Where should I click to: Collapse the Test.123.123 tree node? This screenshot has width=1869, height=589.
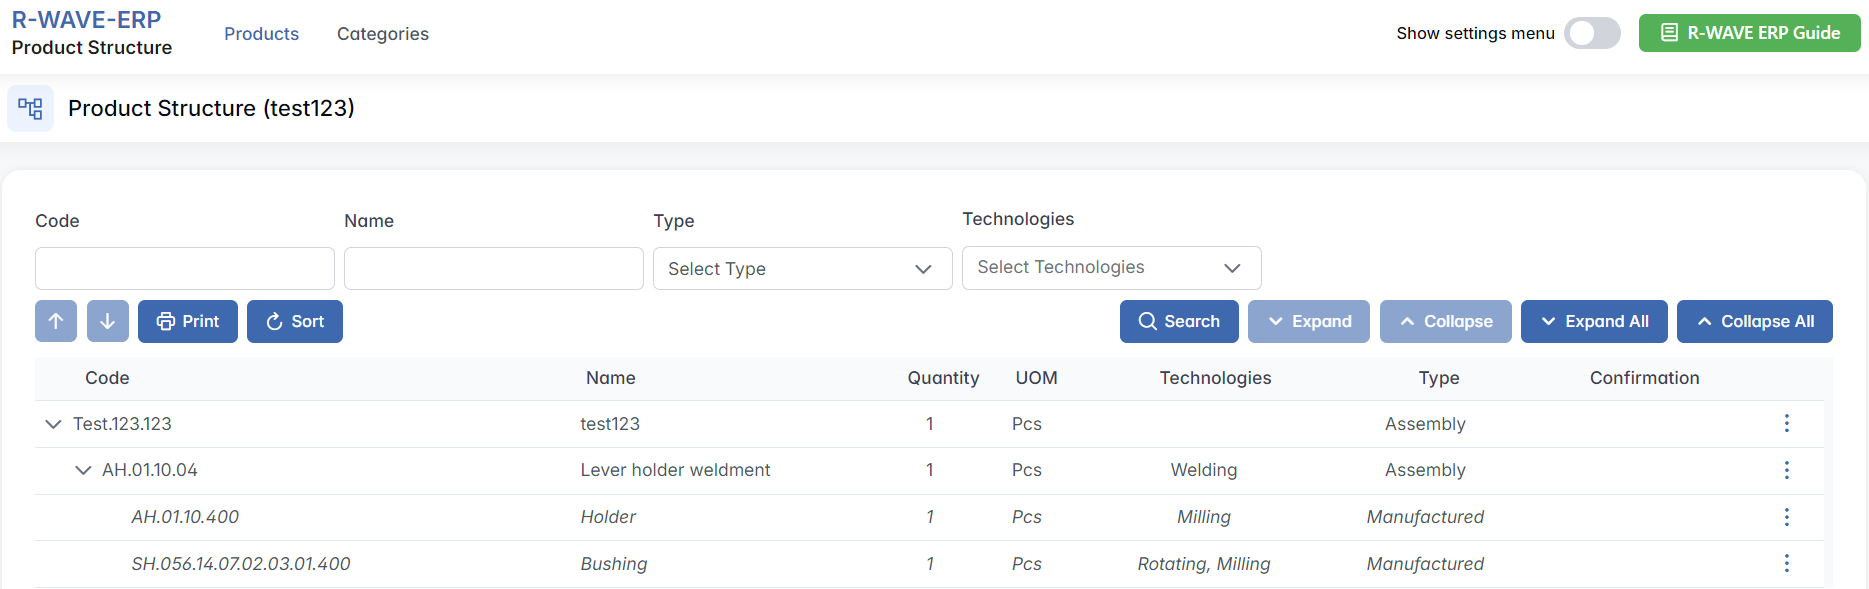53,424
